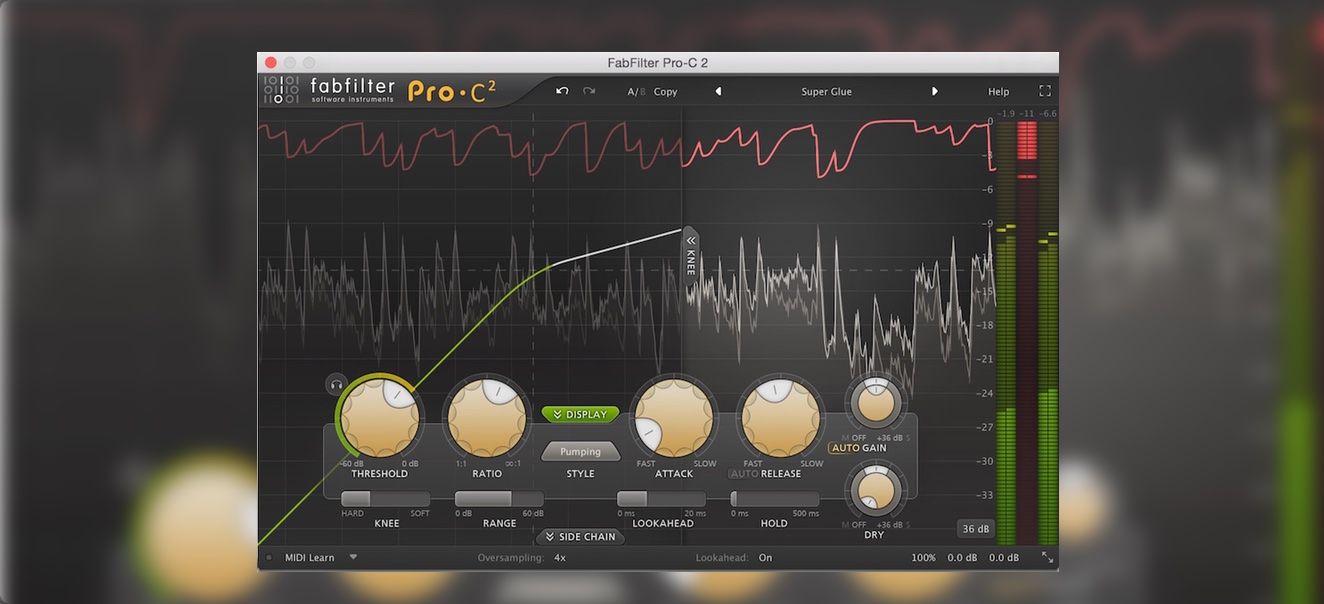Click the Hold slider
This screenshot has width=1324, height=604.
click(775, 499)
